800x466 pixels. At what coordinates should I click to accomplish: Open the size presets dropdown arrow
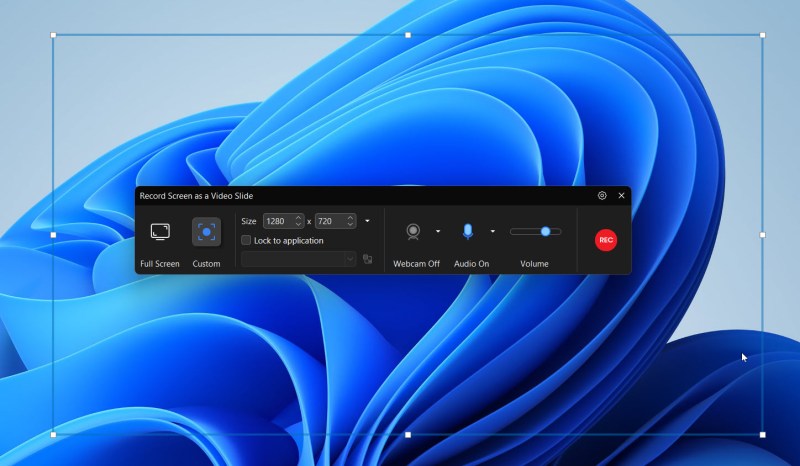tap(367, 221)
